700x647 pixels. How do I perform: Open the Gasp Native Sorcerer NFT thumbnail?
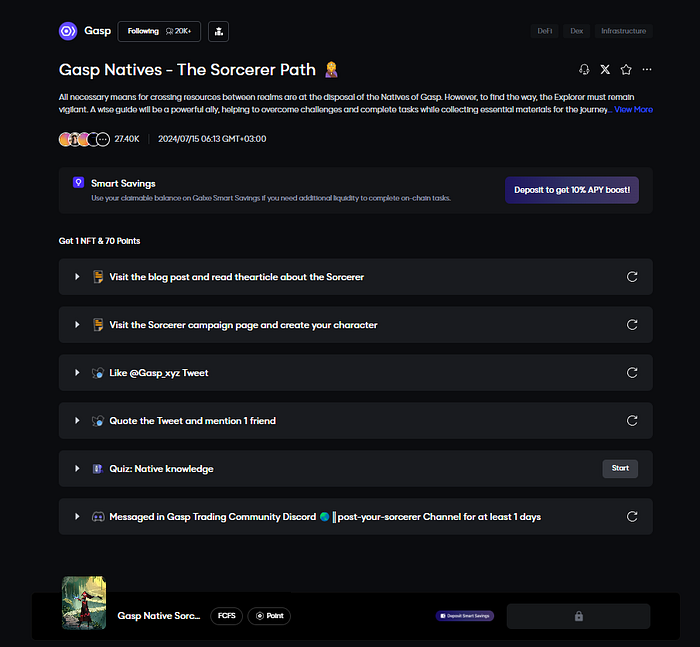coord(84,602)
